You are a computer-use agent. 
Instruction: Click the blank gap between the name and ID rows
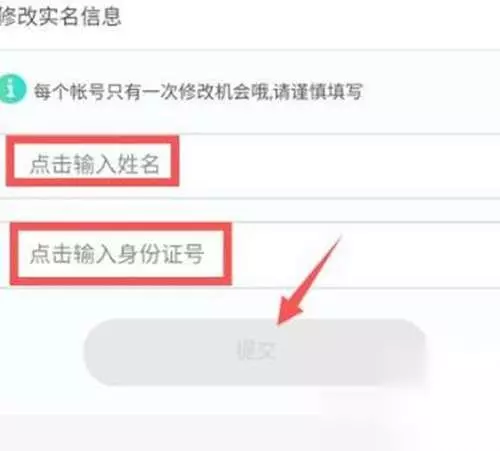pyautogui.click(x=250, y=210)
